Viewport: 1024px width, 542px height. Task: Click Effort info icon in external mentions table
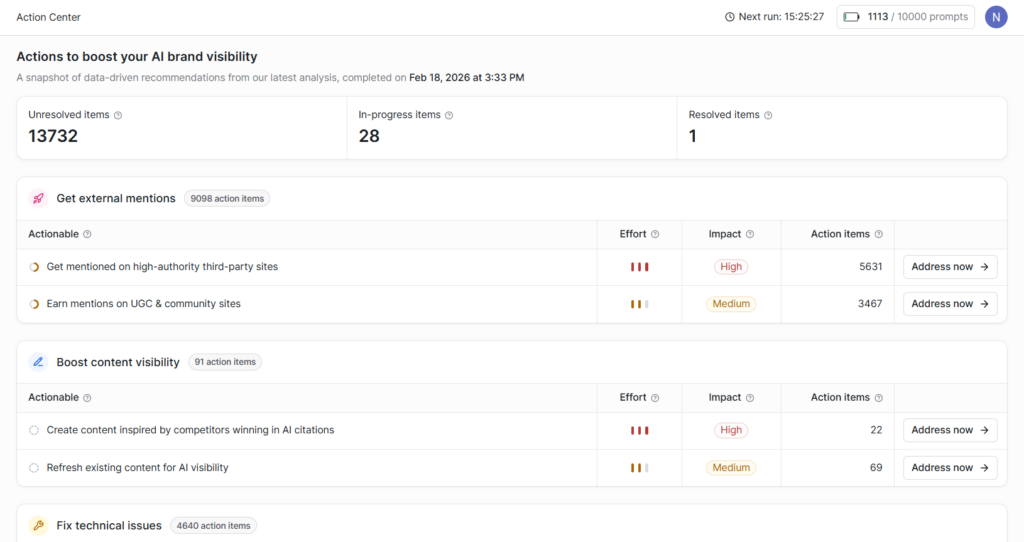tap(655, 234)
